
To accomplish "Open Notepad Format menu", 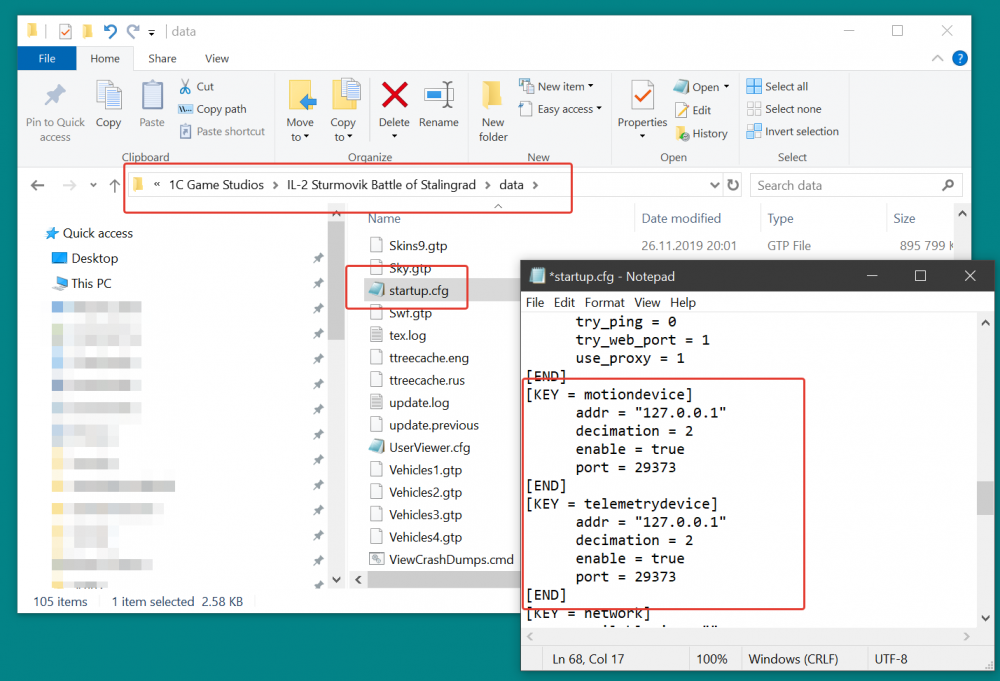I will [x=604, y=303].
